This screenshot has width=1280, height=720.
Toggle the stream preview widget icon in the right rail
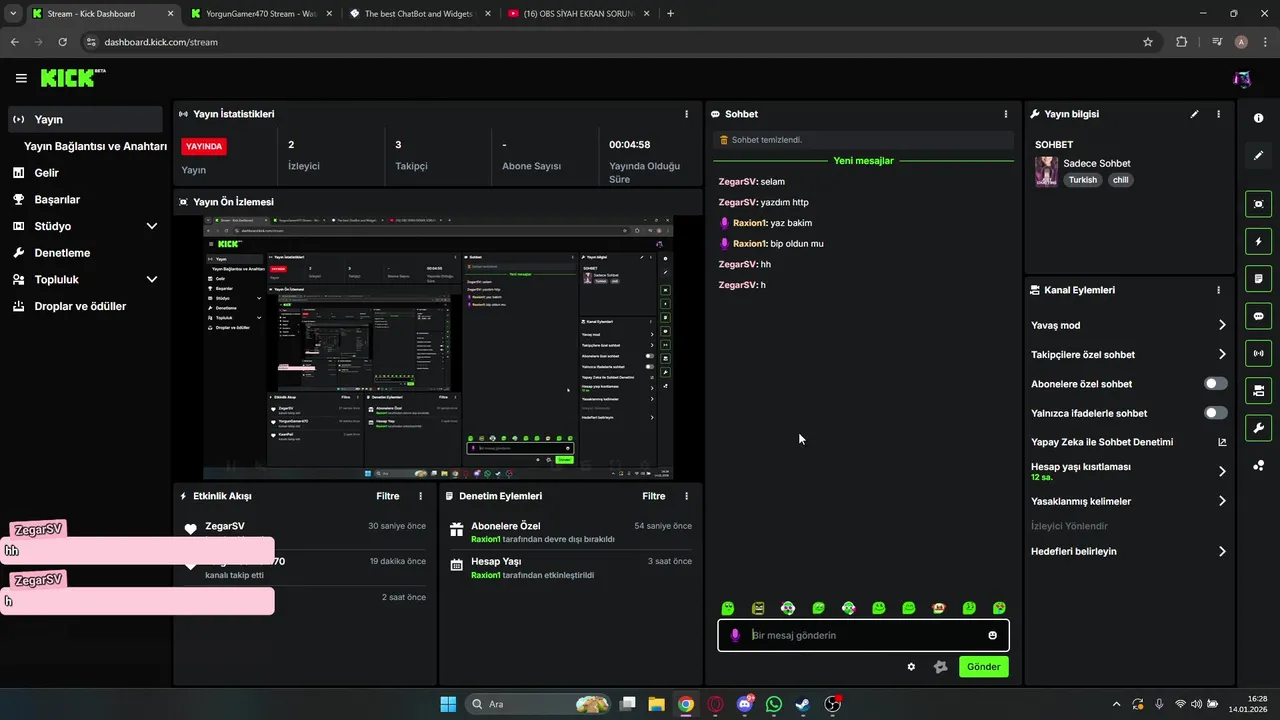point(1258,204)
